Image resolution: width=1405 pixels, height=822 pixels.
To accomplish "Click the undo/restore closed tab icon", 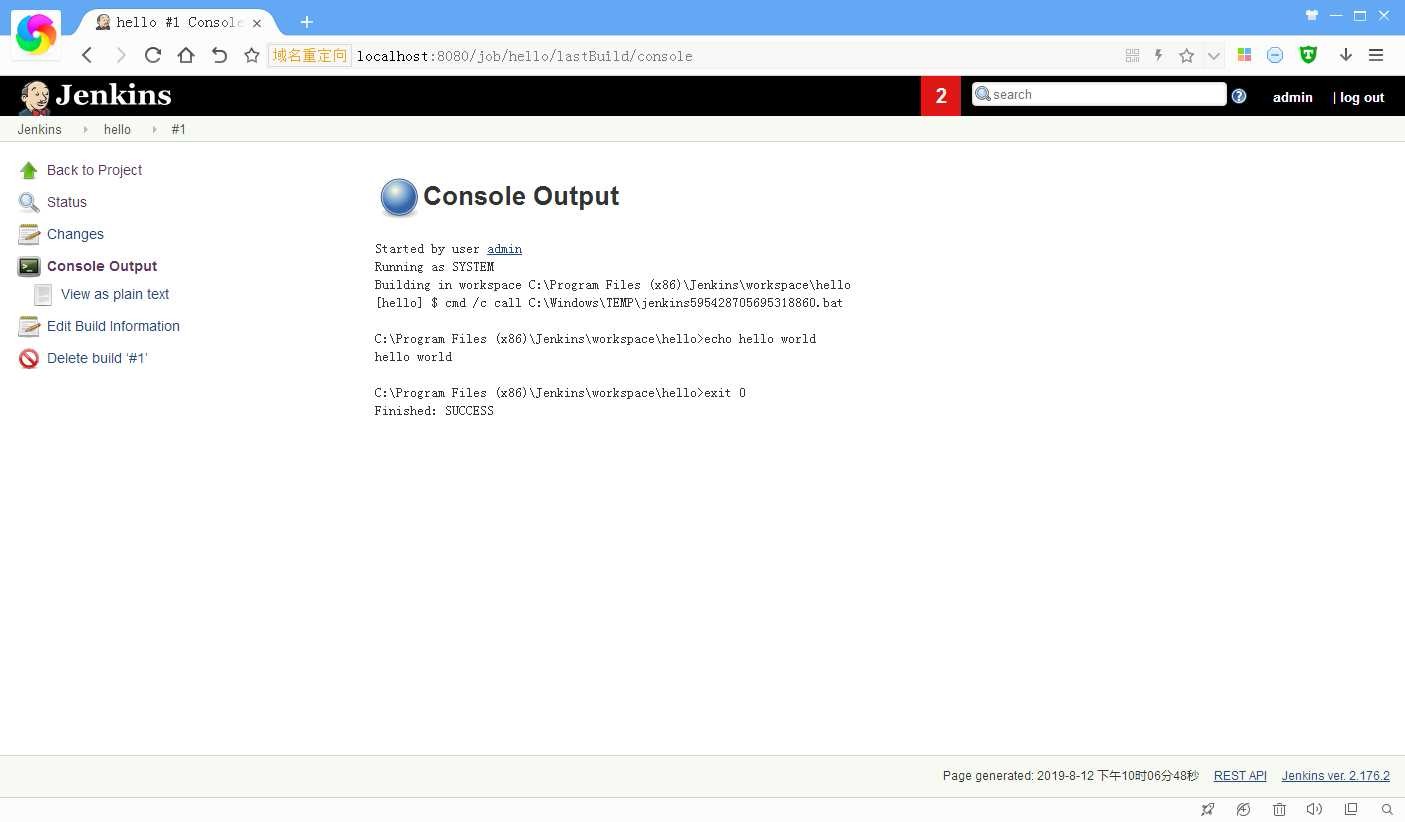I will coord(219,55).
